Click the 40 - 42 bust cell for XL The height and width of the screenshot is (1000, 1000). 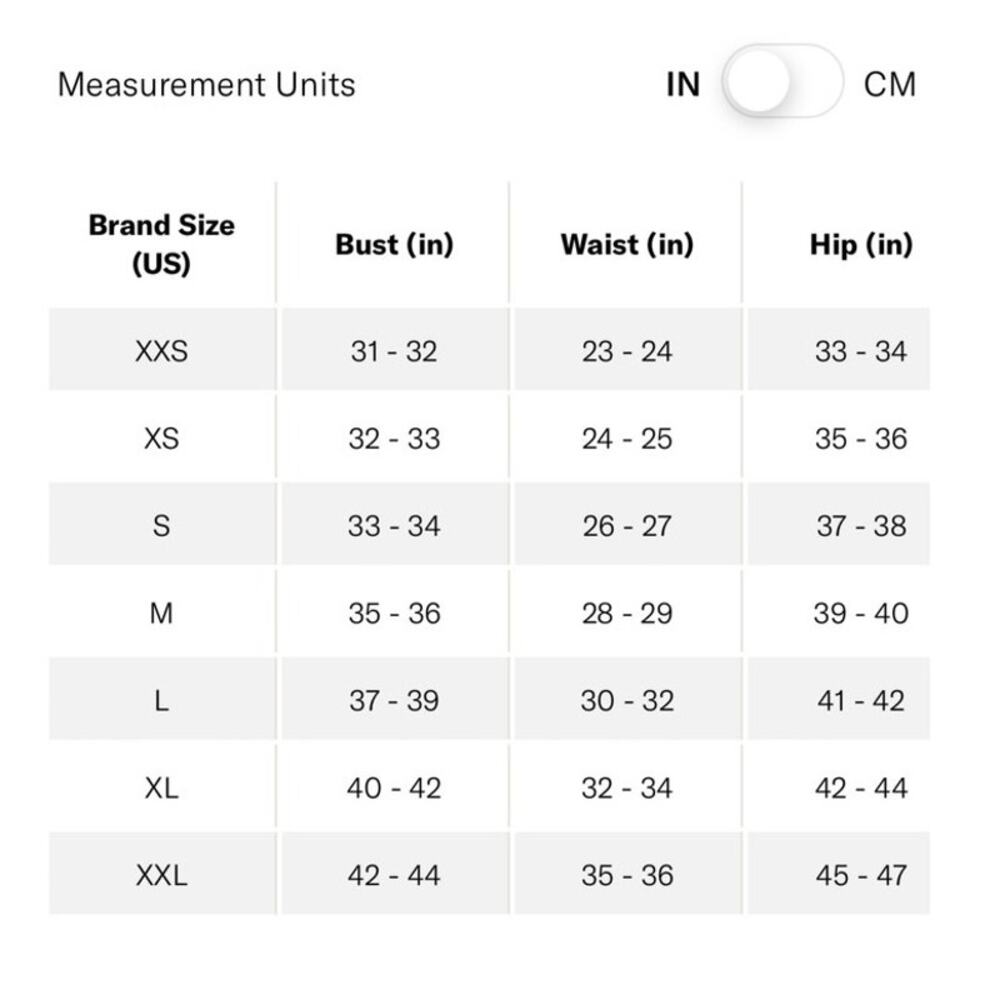[x=394, y=788]
